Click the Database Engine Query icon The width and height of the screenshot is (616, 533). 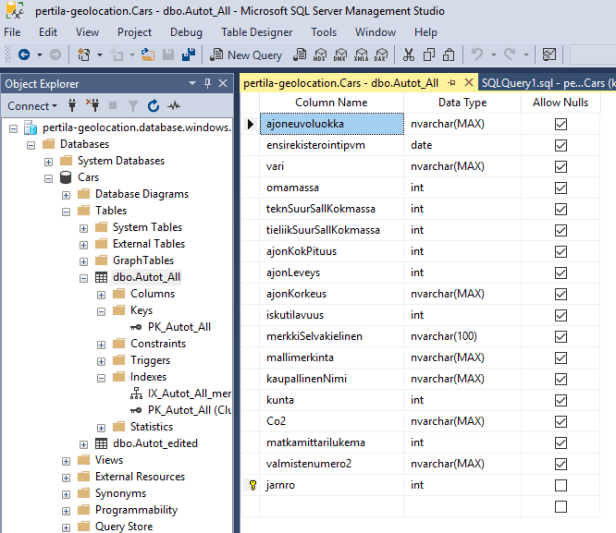pyautogui.click(x=300, y=55)
